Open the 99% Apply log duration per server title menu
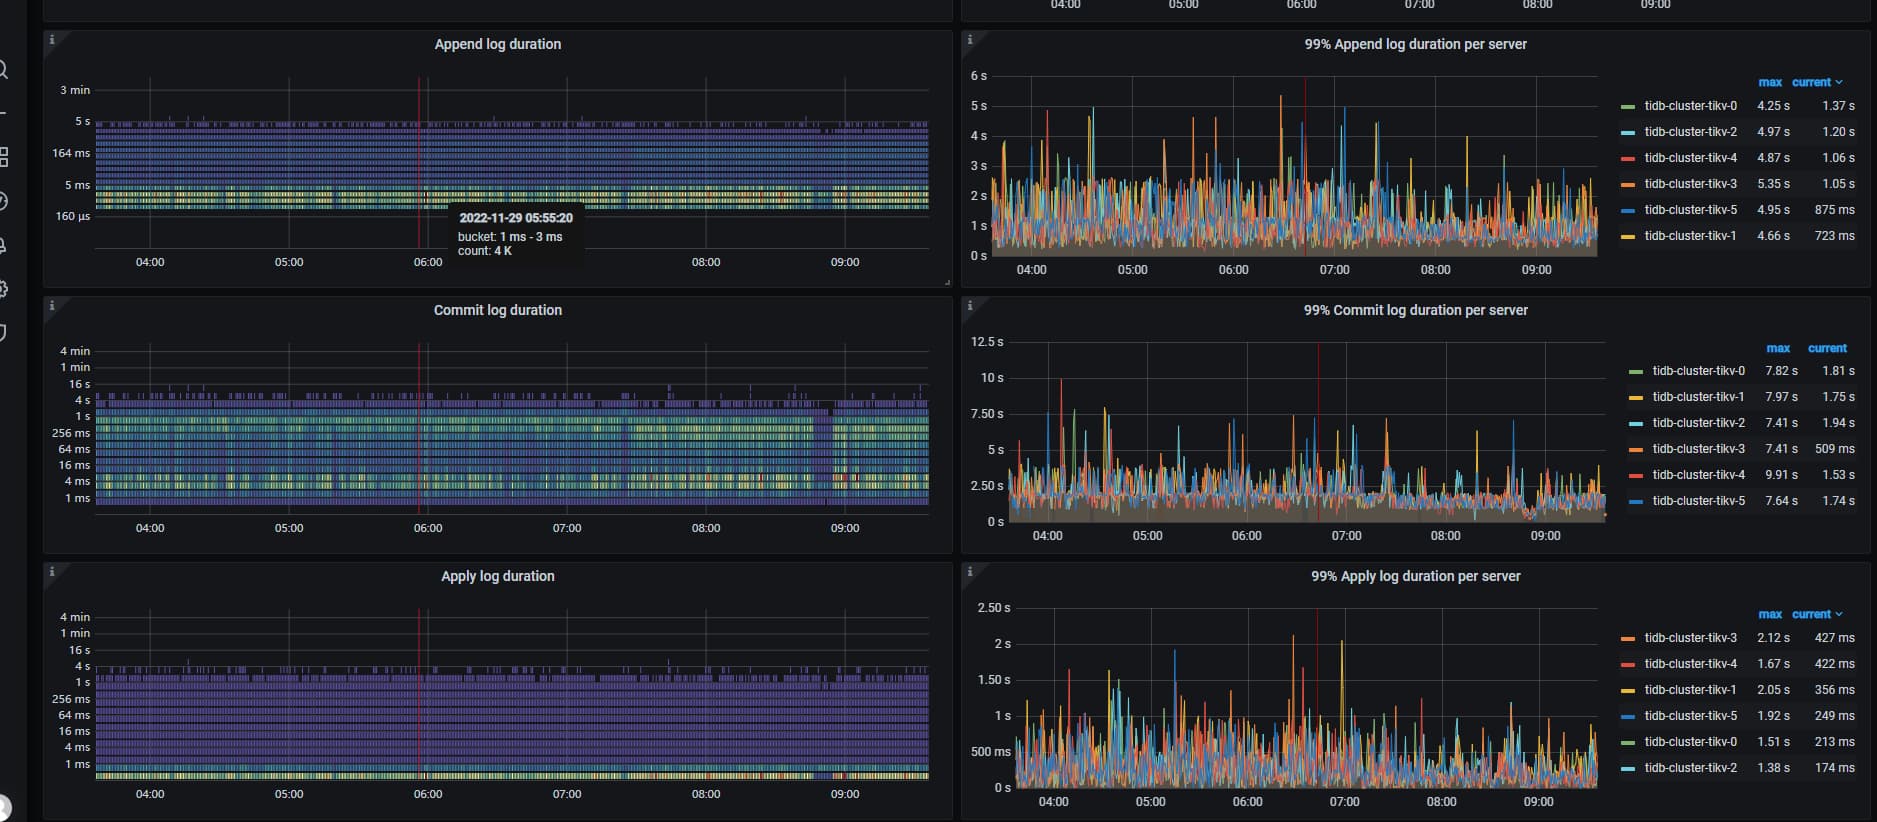The image size is (1877, 822). click(x=1415, y=576)
